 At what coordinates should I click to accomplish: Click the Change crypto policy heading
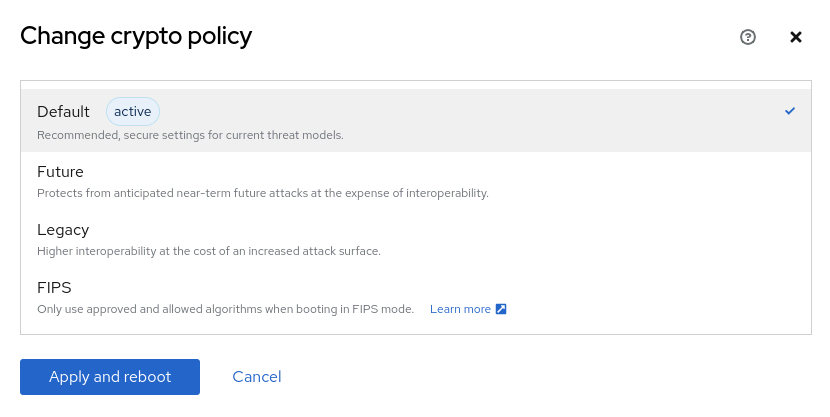coord(136,37)
